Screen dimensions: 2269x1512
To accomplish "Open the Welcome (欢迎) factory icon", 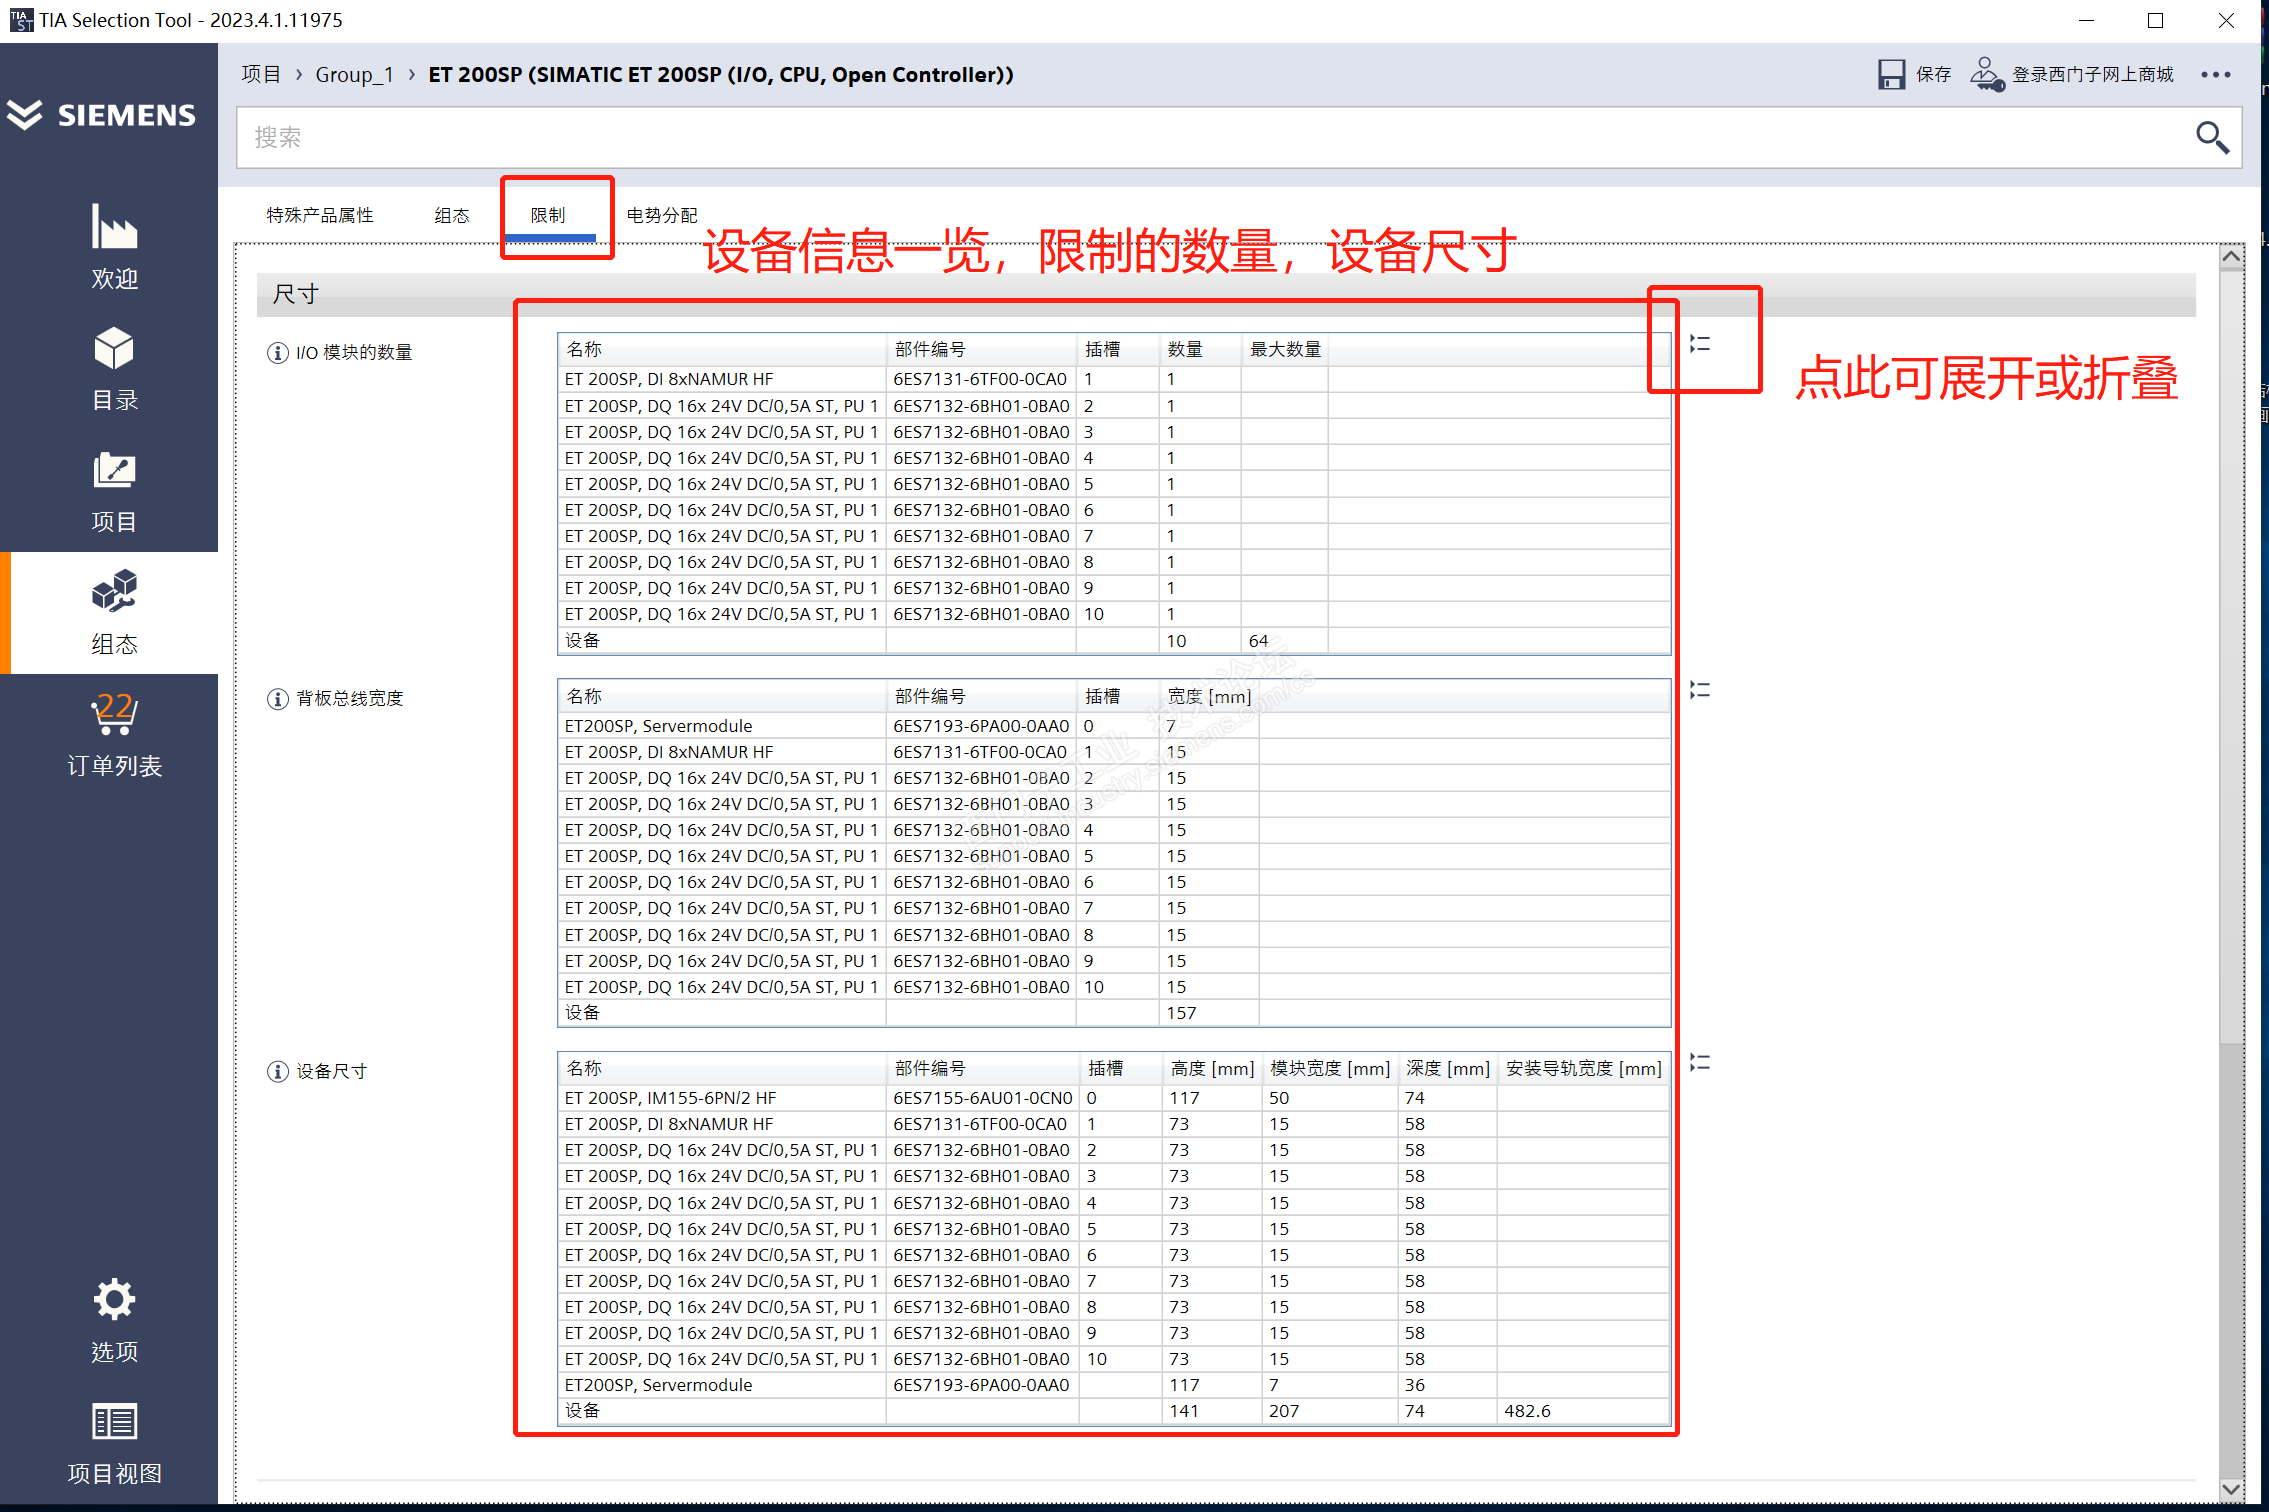I will 114,228.
